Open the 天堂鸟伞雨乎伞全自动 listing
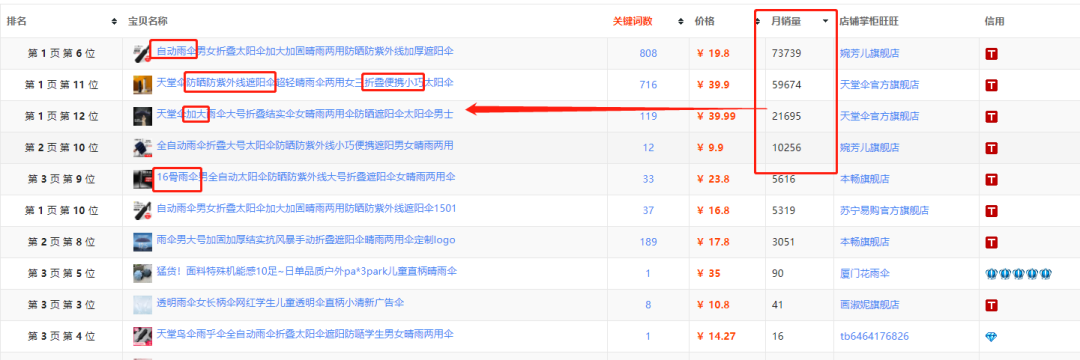This screenshot has height=360, width=1080. coord(305,334)
